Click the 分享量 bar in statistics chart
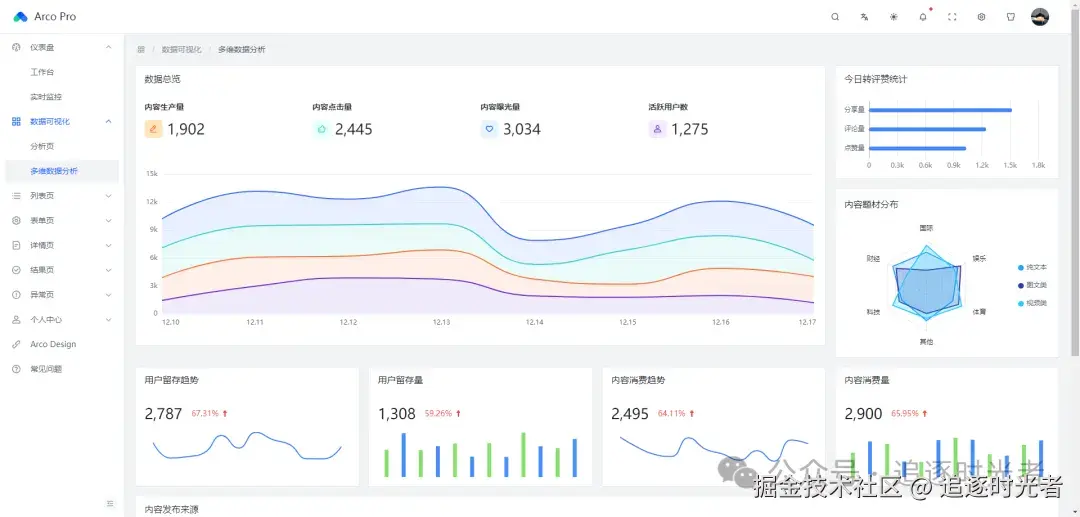Viewport: 1080px width, 517px height. coord(940,109)
